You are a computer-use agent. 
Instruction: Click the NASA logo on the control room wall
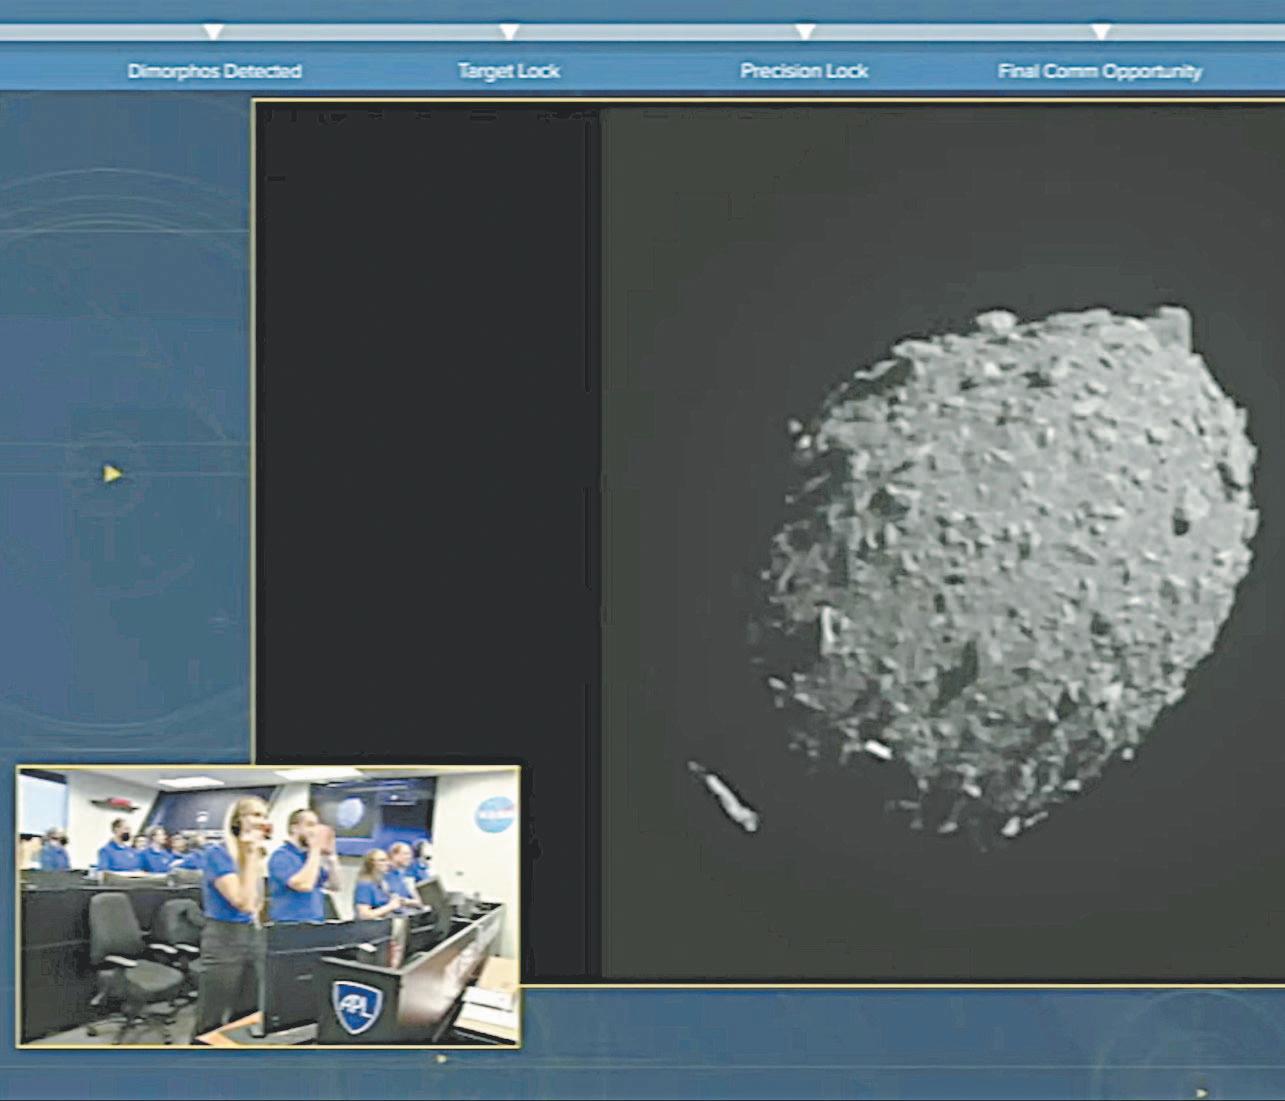[494, 815]
